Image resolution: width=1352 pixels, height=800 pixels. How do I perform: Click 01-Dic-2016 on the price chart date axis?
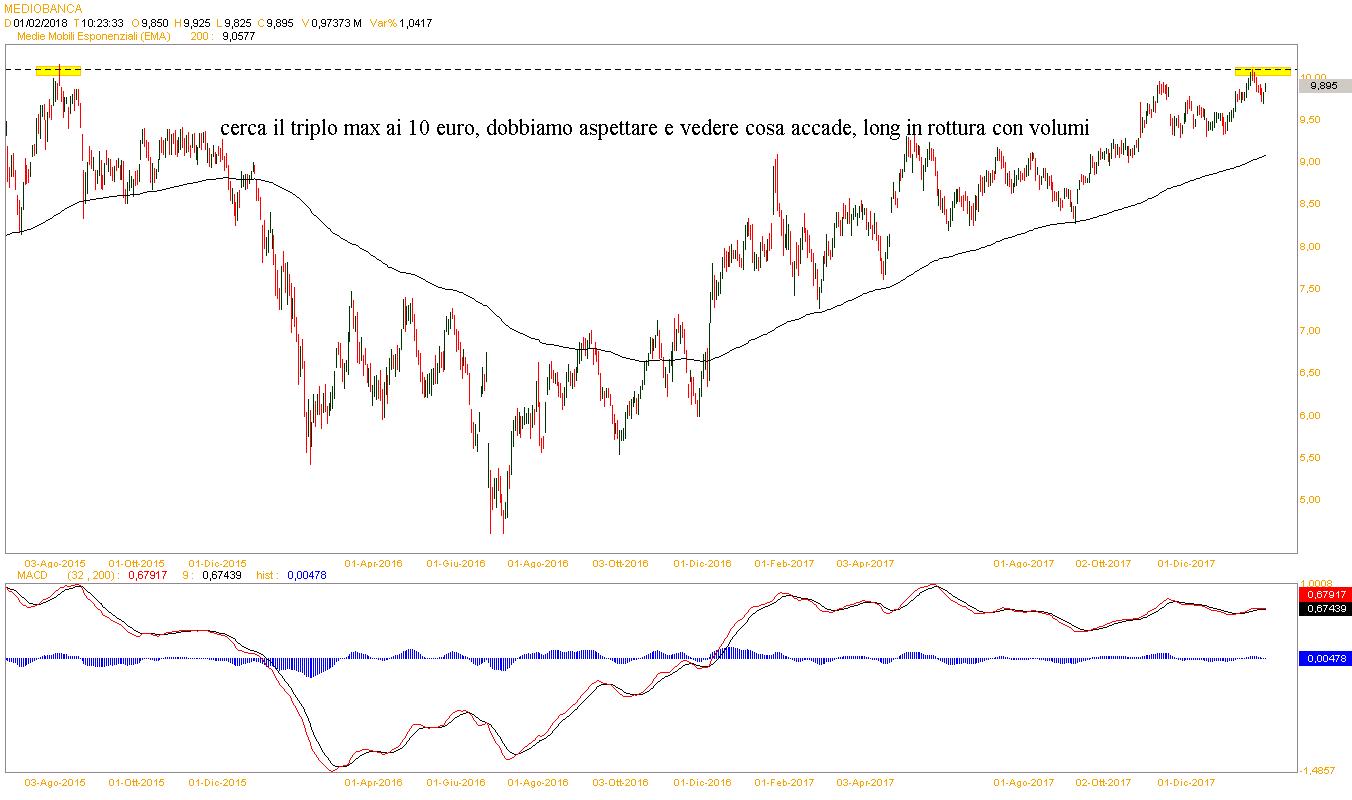point(701,564)
